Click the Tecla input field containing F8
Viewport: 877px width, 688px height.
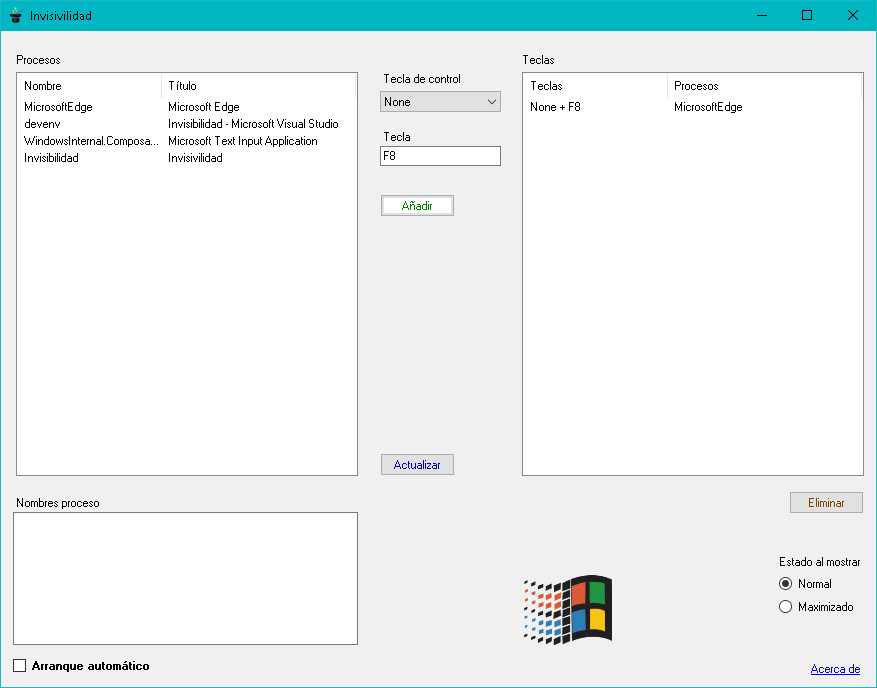pos(440,156)
